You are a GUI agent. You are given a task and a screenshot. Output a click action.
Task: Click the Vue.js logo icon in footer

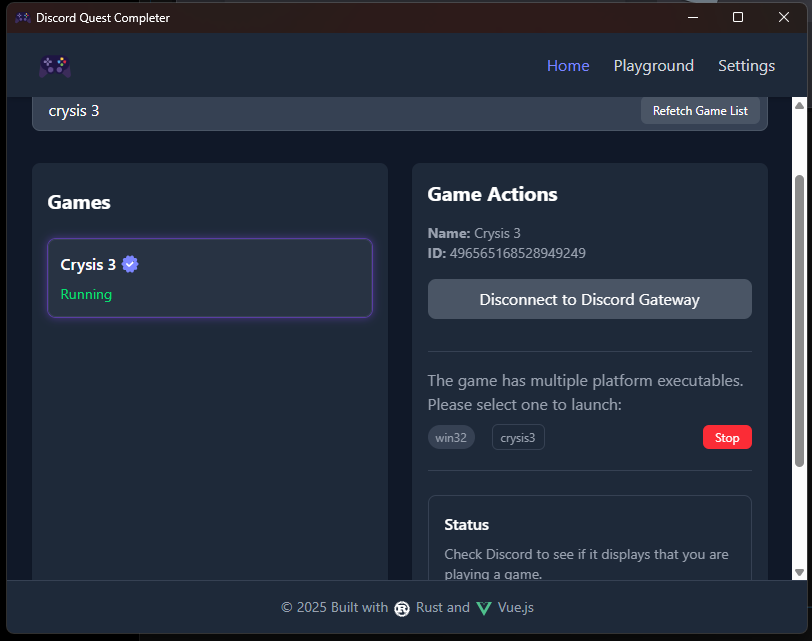[x=484, y=609]
